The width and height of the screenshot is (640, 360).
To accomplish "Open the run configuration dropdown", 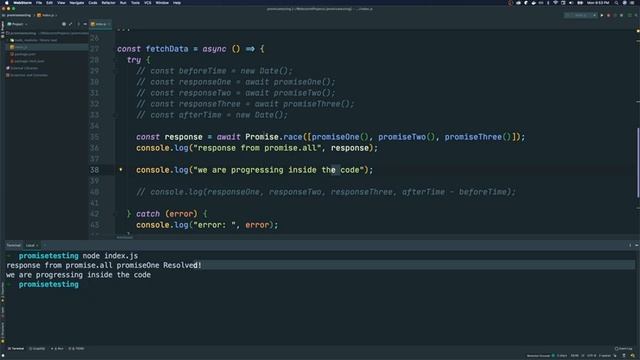I will click(x=581, y=15).
